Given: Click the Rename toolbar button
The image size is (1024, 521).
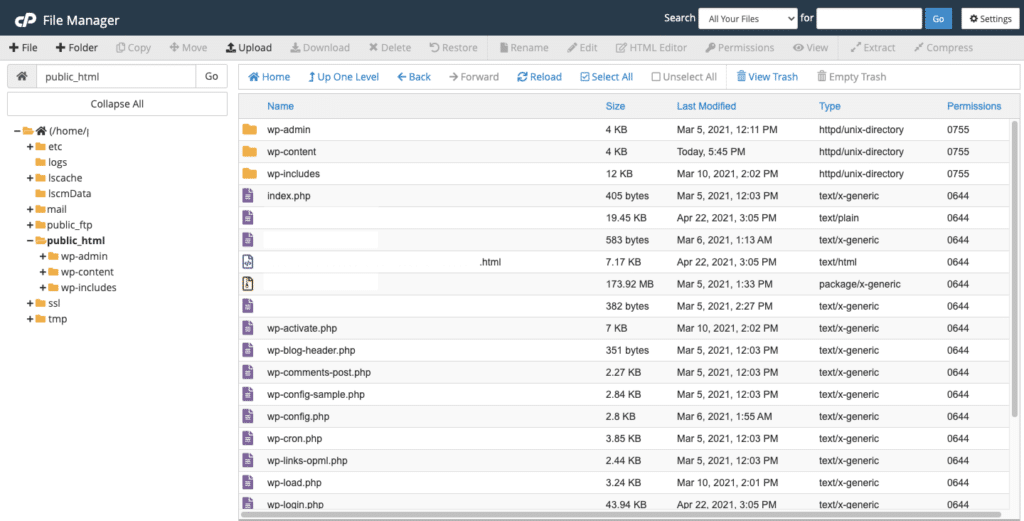Looking at the screenshot, I should [524, 48].
